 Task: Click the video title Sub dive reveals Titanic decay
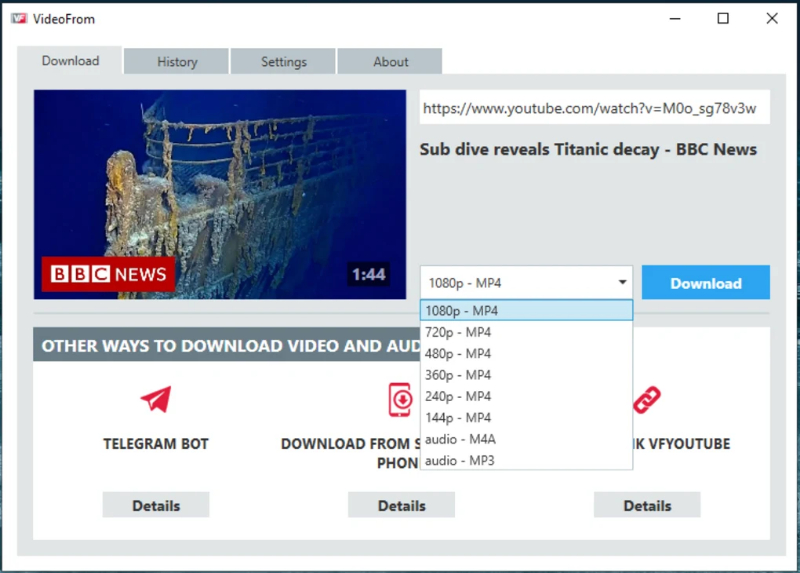pyautogui.click(x=588, y=150)
